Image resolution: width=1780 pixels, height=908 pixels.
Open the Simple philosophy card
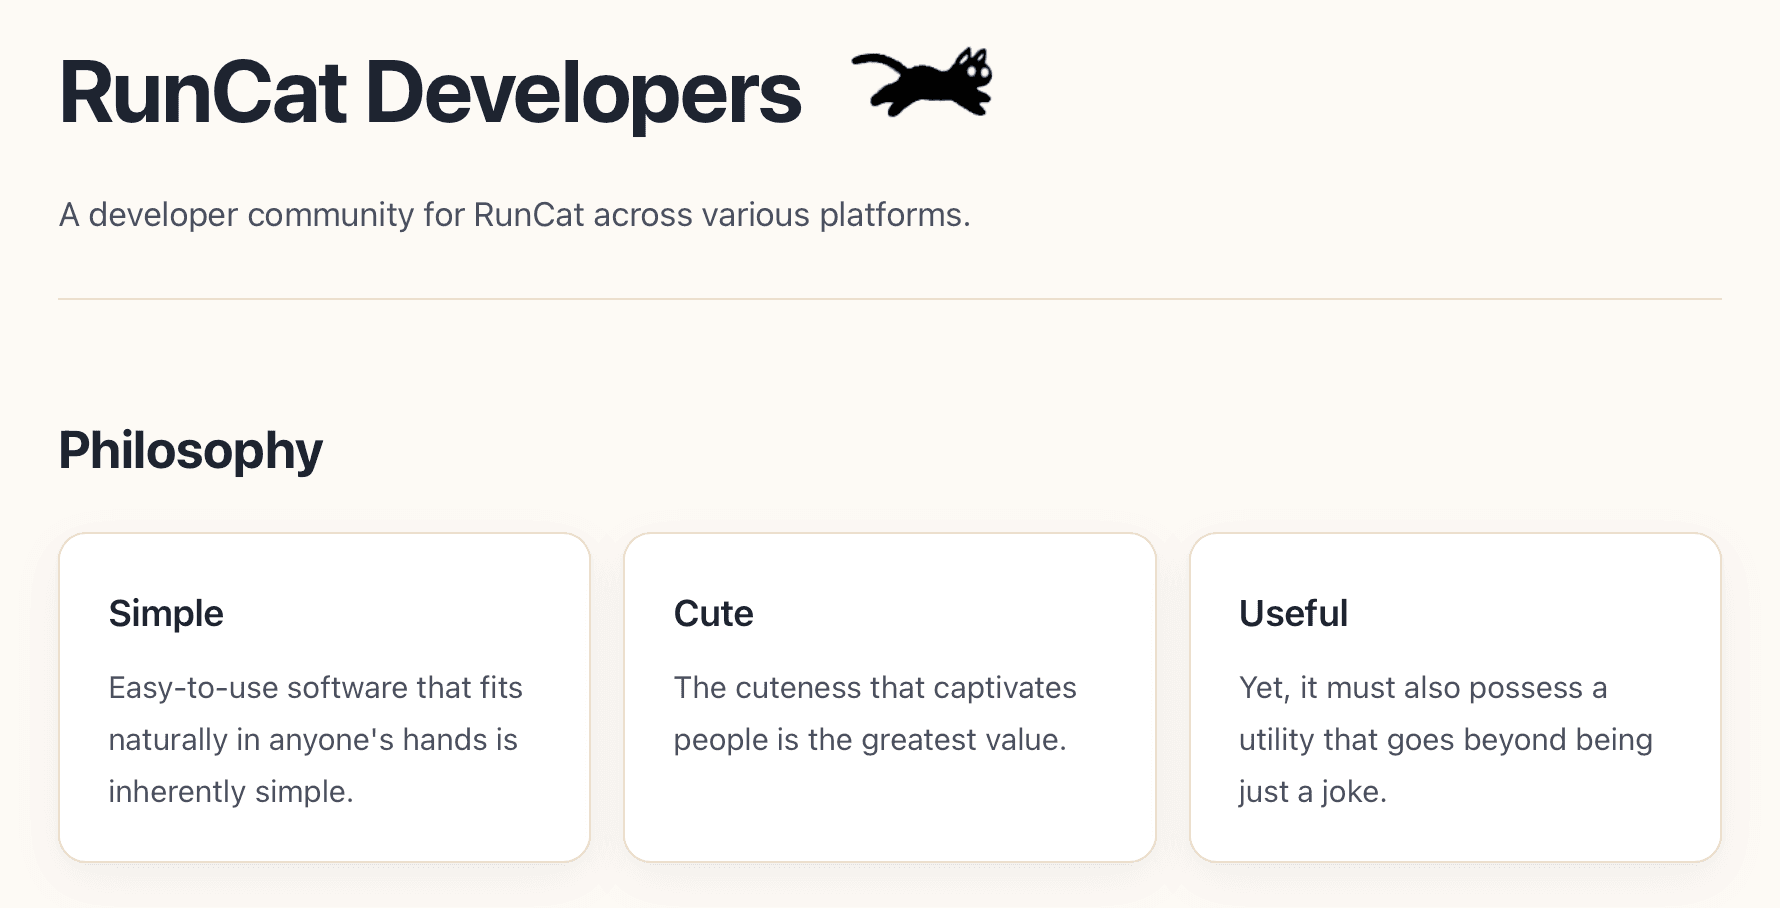coord(325,697)
